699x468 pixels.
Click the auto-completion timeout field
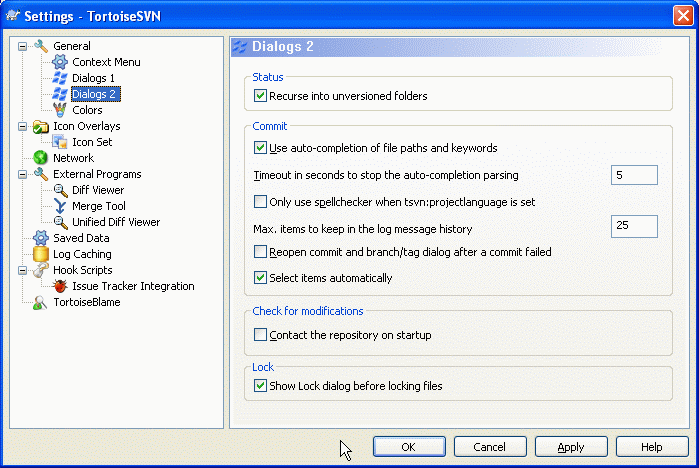click(634, 175)
